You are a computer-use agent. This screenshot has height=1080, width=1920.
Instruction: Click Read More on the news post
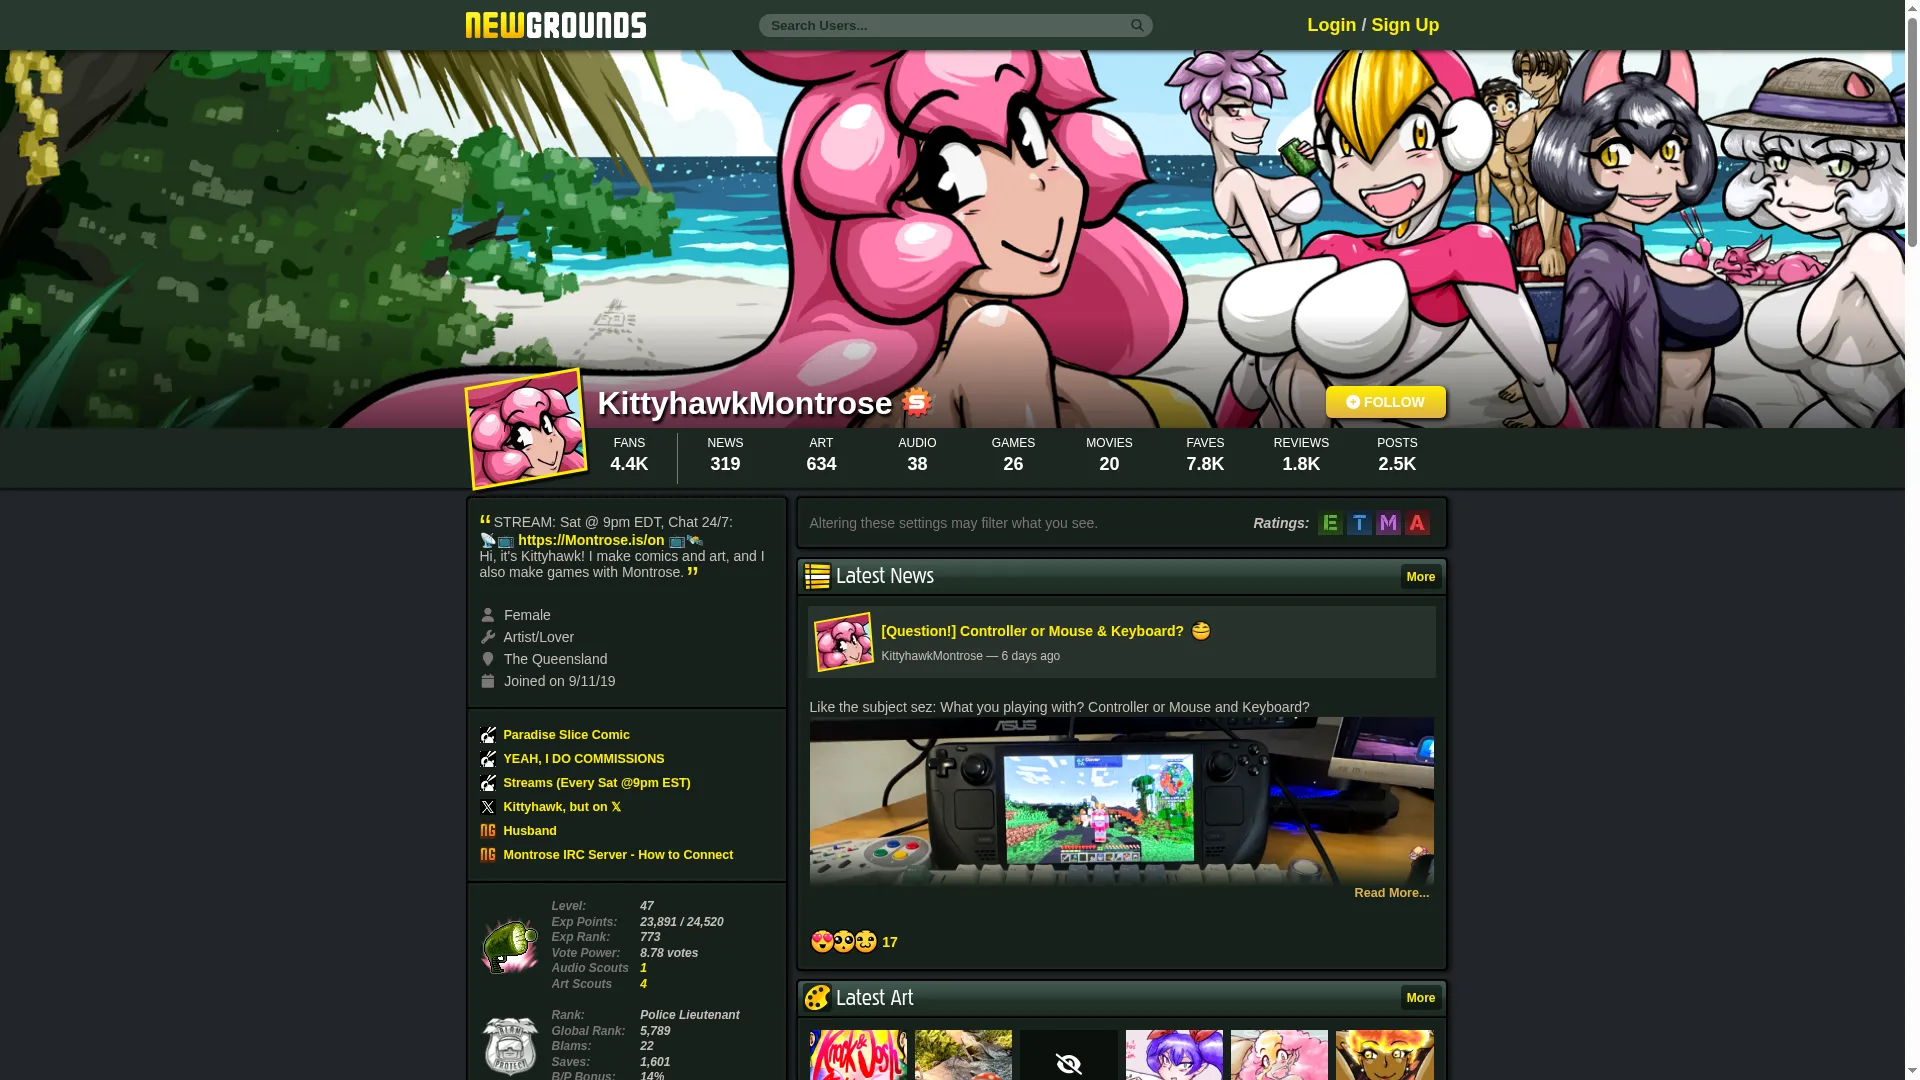1391,893
